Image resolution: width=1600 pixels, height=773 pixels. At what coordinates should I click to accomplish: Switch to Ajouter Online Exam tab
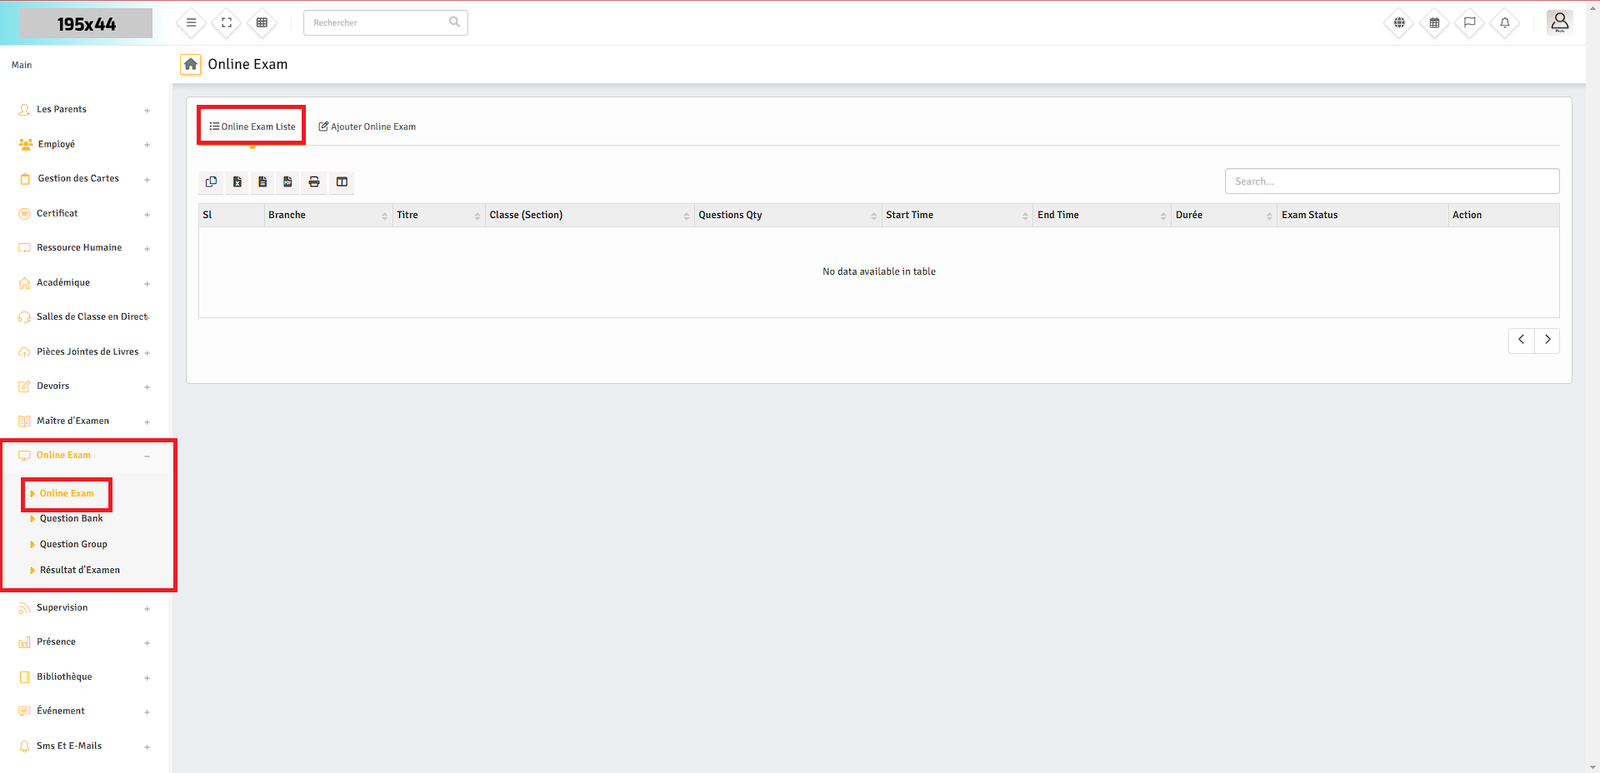tap(367, 127)
